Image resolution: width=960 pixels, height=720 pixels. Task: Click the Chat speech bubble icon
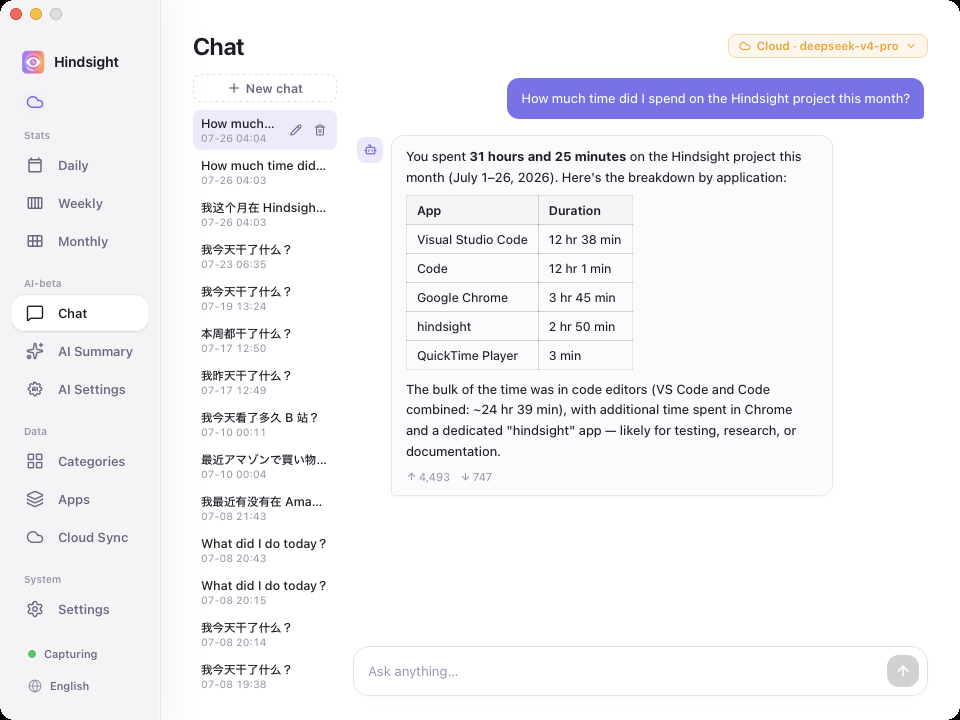coord(35,313)
